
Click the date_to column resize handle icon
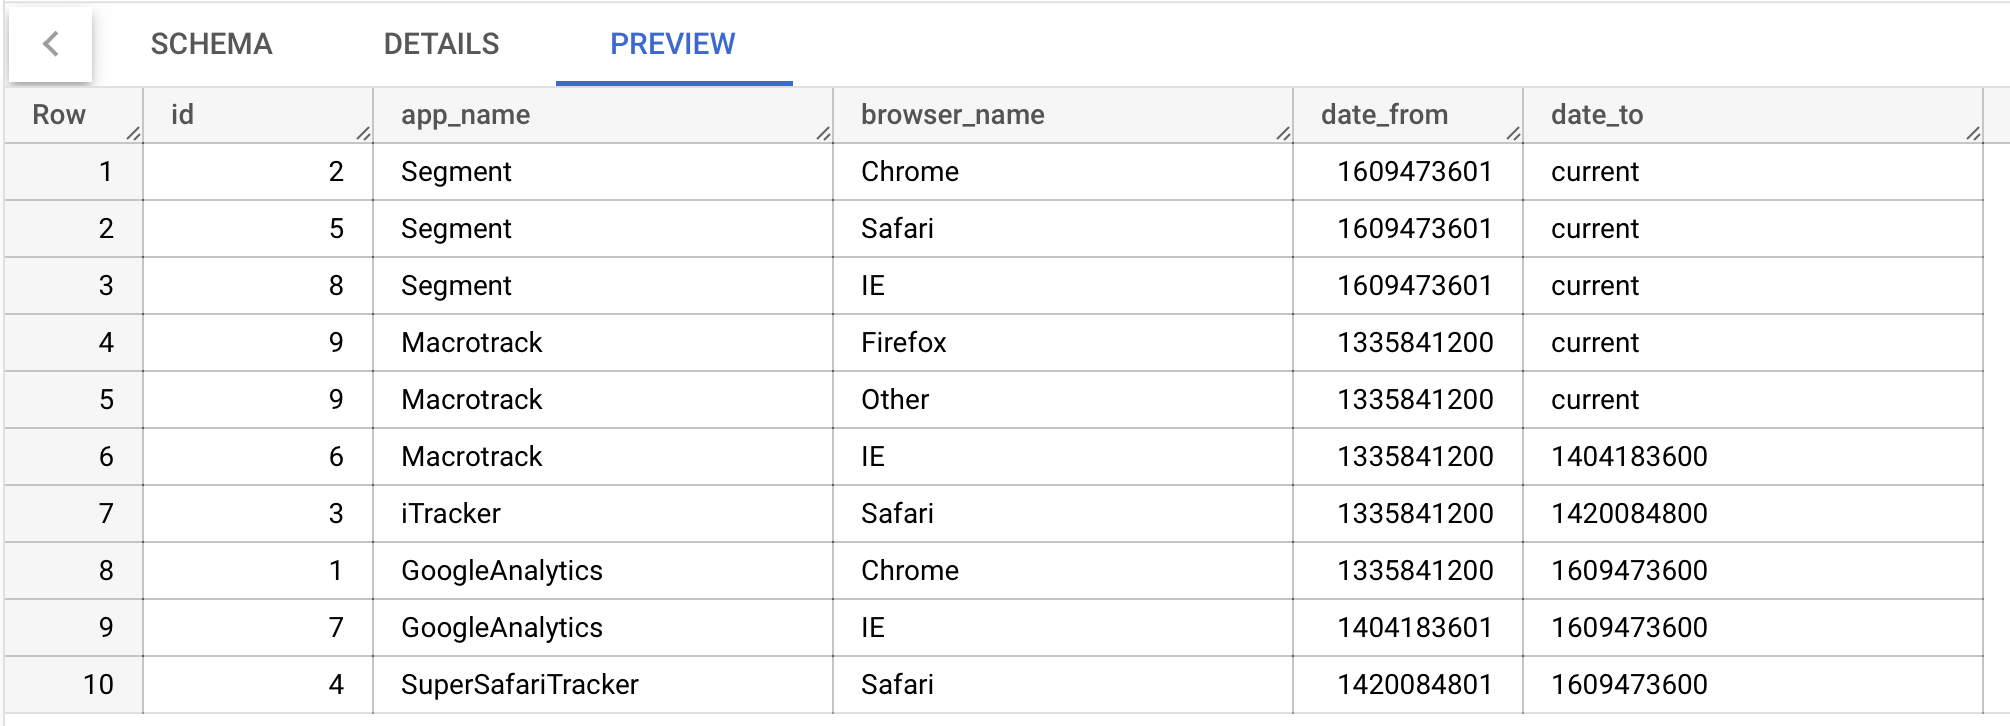pos(1973,133)
